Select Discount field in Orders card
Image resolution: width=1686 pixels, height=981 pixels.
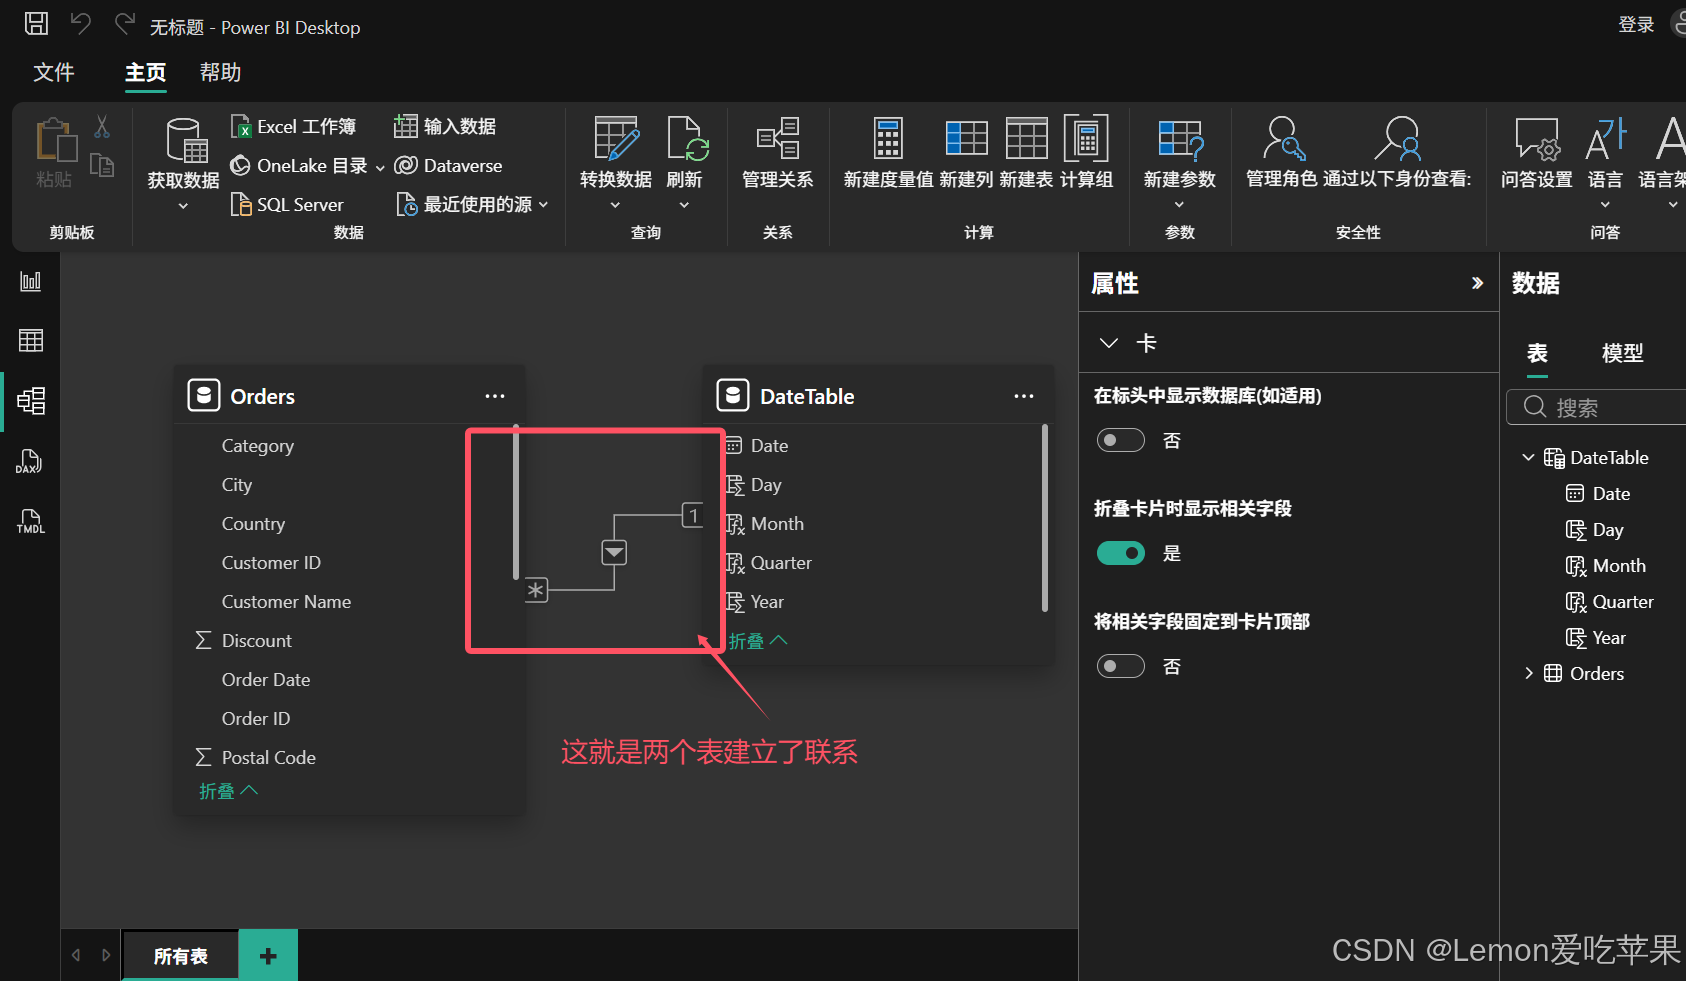257,640
